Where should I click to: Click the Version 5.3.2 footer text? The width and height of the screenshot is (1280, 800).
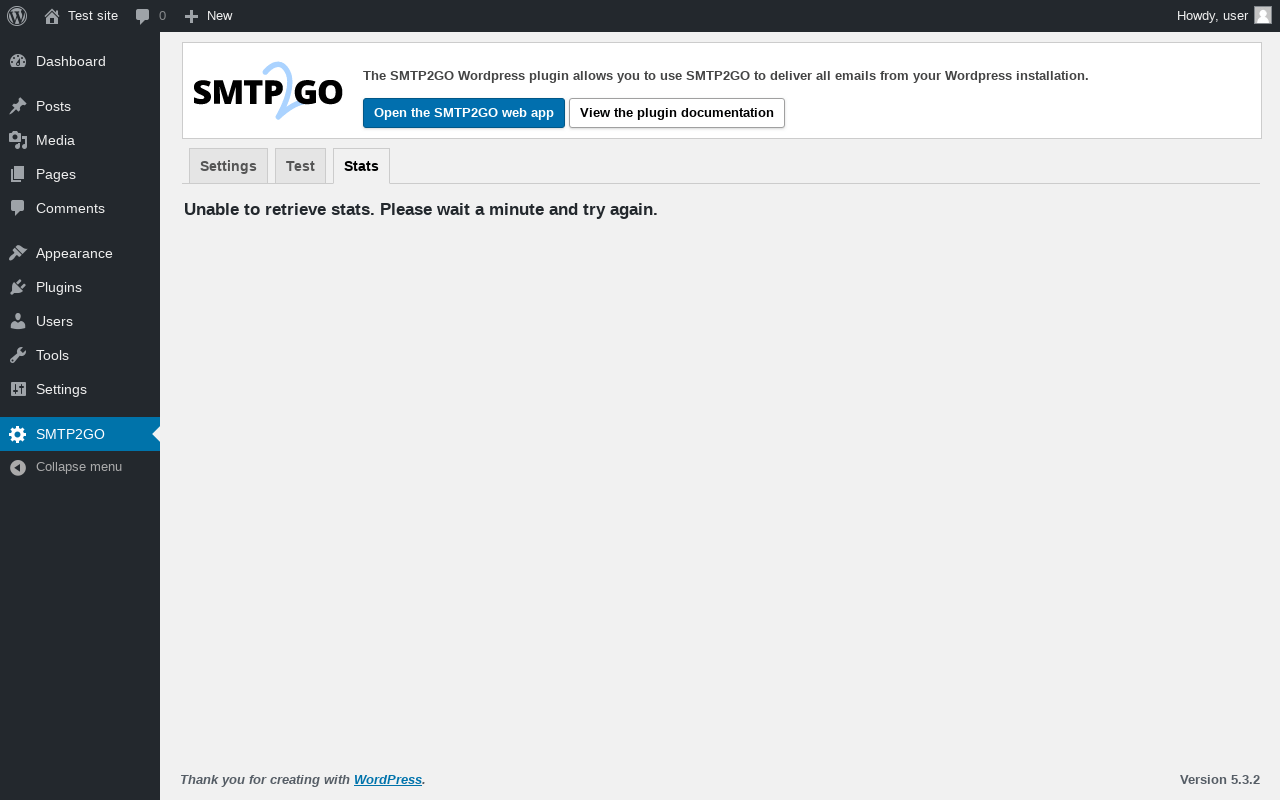[1220, 780]
